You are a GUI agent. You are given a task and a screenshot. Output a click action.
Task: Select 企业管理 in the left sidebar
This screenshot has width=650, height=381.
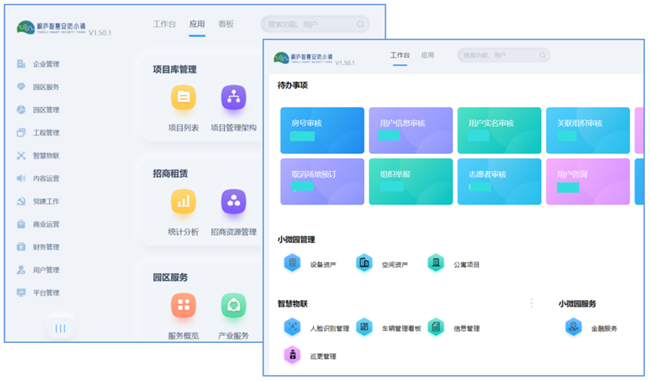pyautogui.click(x=38, y=64)
